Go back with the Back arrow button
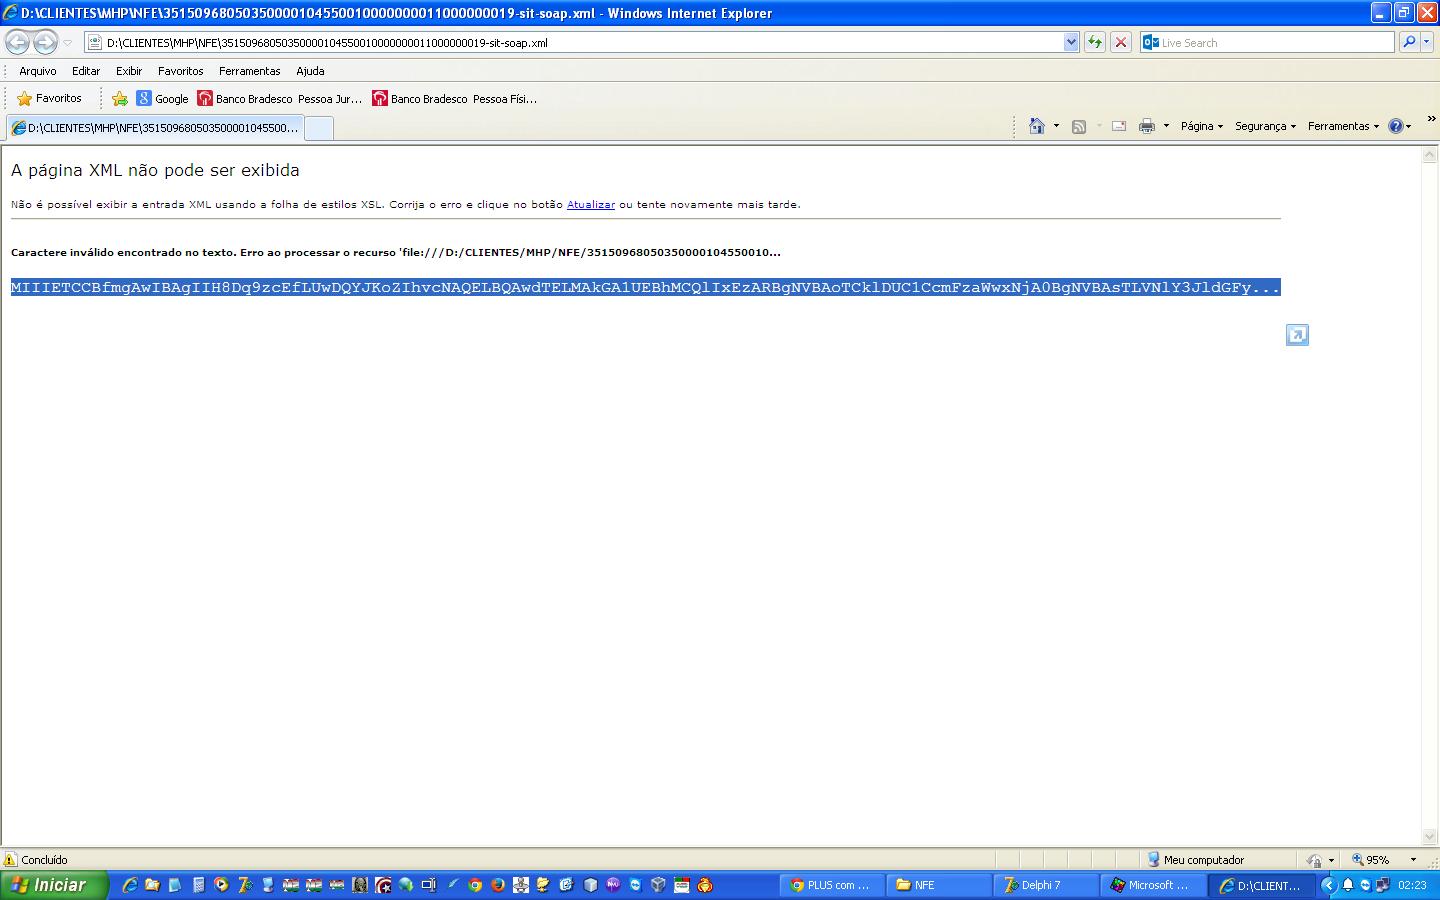This screenshot has width=1440, height=900. (17, 42)
